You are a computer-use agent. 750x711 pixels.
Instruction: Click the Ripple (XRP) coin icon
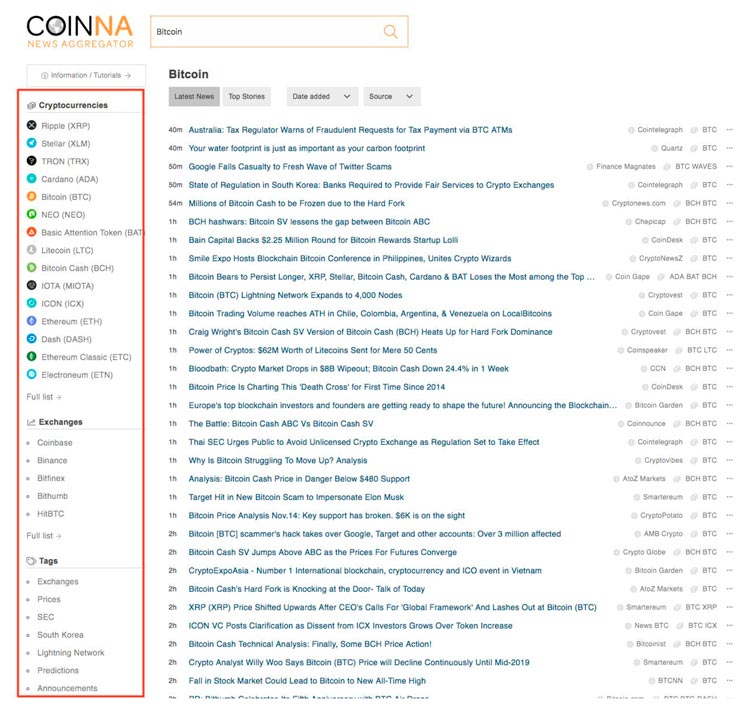(x=32, y=125)
